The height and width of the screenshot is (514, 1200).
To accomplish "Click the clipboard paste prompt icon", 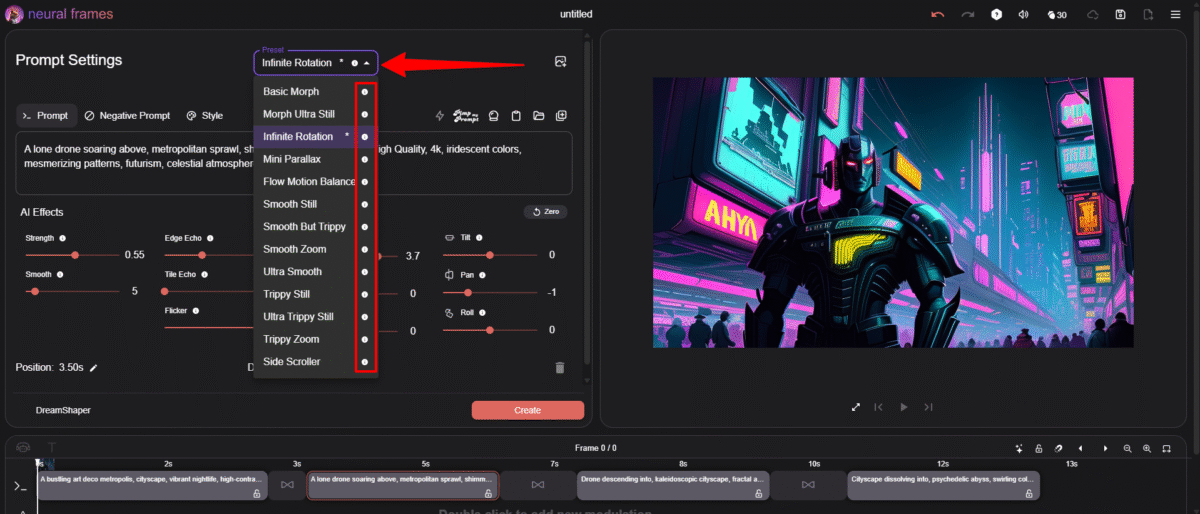I will pos(516,116).
